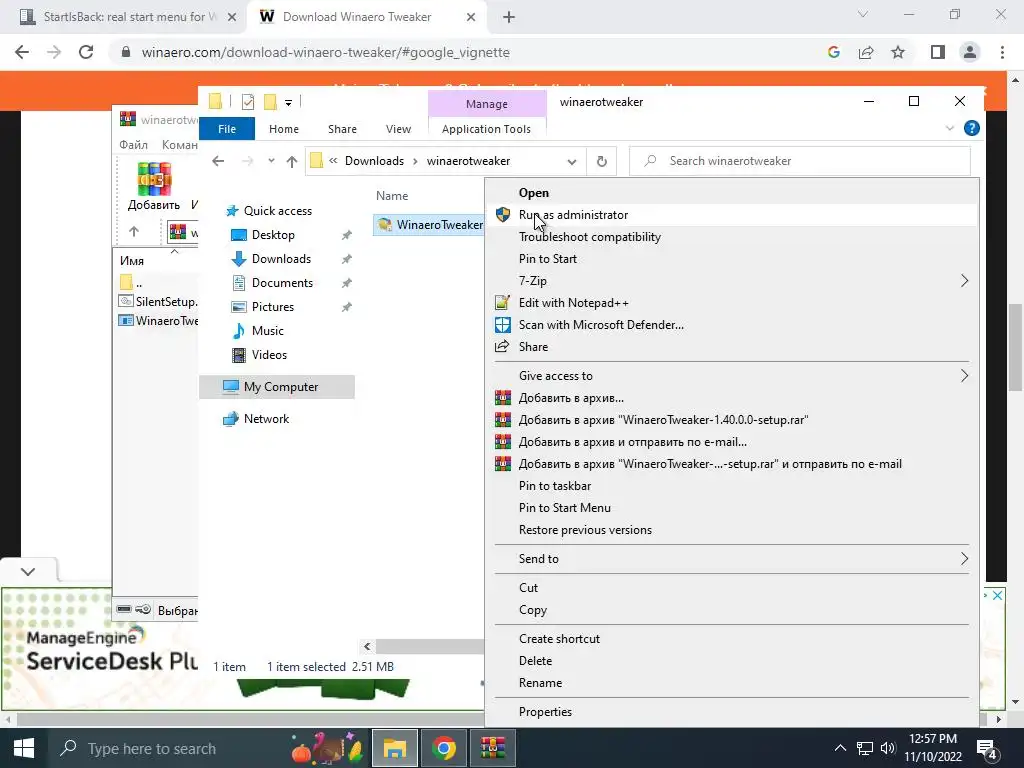
Task: Expand the 7-Zip submenu
Action: 731,281
